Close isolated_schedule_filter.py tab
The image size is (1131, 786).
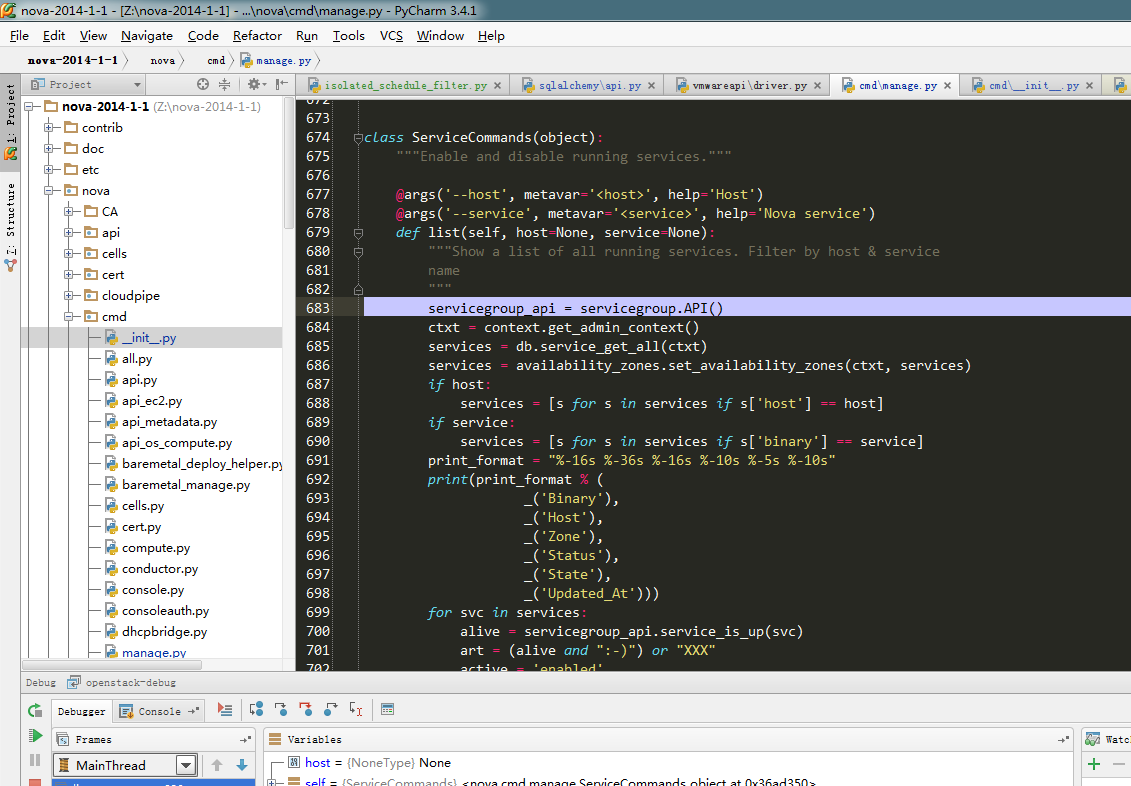[x=497, y=86]
